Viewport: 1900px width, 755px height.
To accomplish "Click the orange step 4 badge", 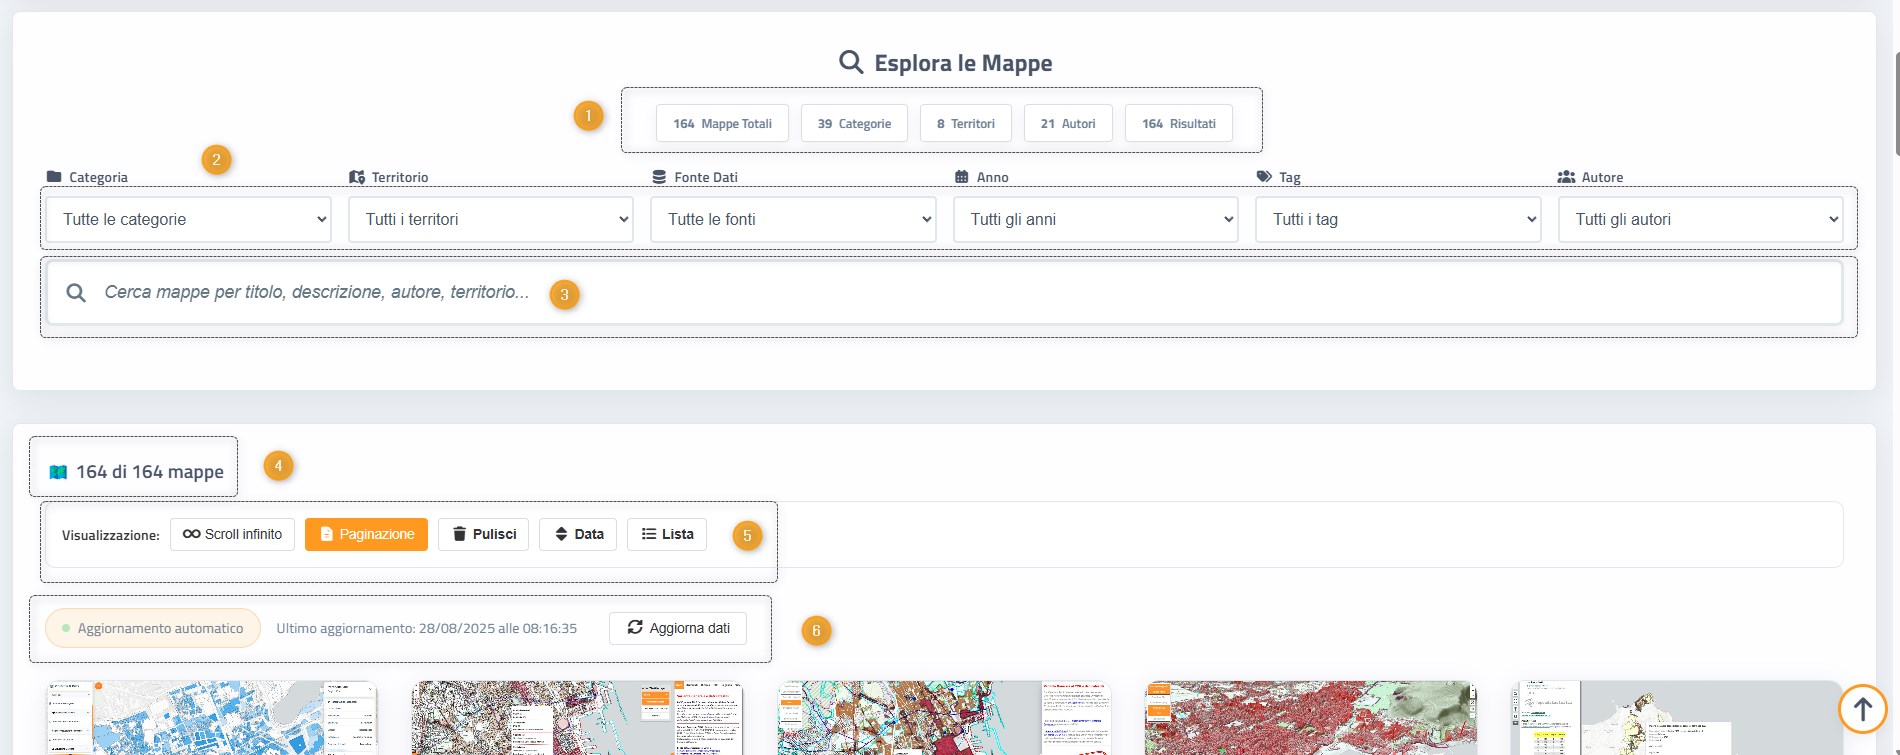I will 278,465.
